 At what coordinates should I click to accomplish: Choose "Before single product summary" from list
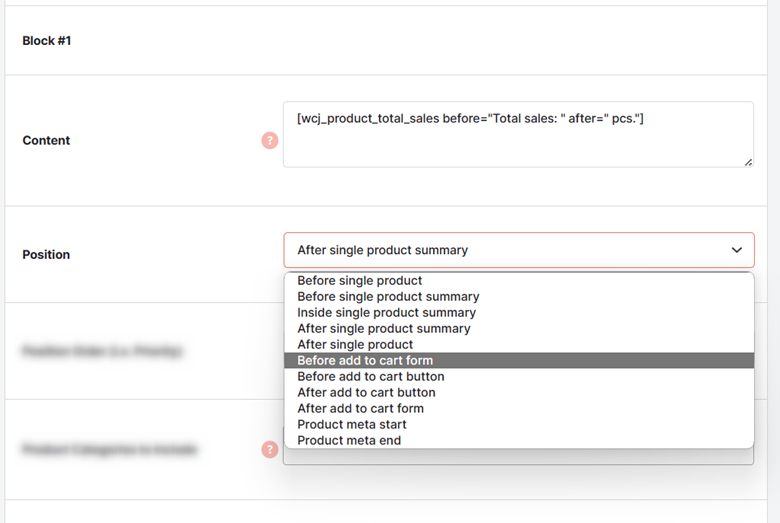pos(519,297)
